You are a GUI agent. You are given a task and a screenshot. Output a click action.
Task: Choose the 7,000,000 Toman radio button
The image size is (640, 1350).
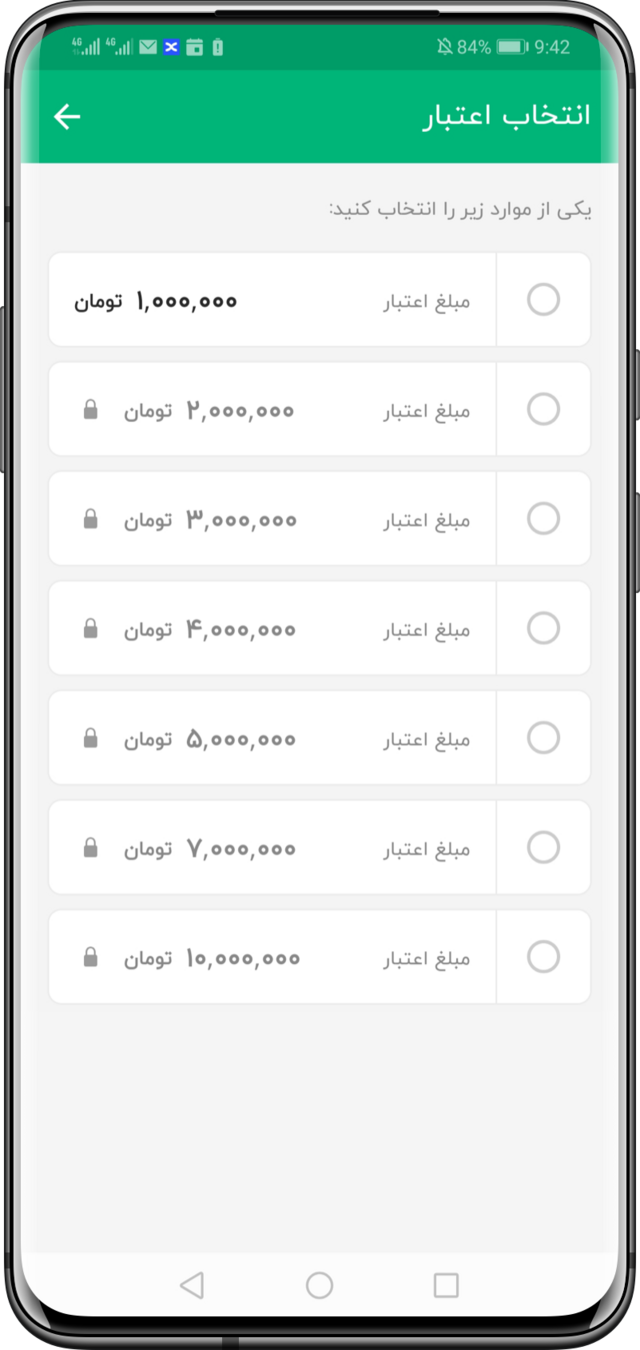(x=543, y=848)
